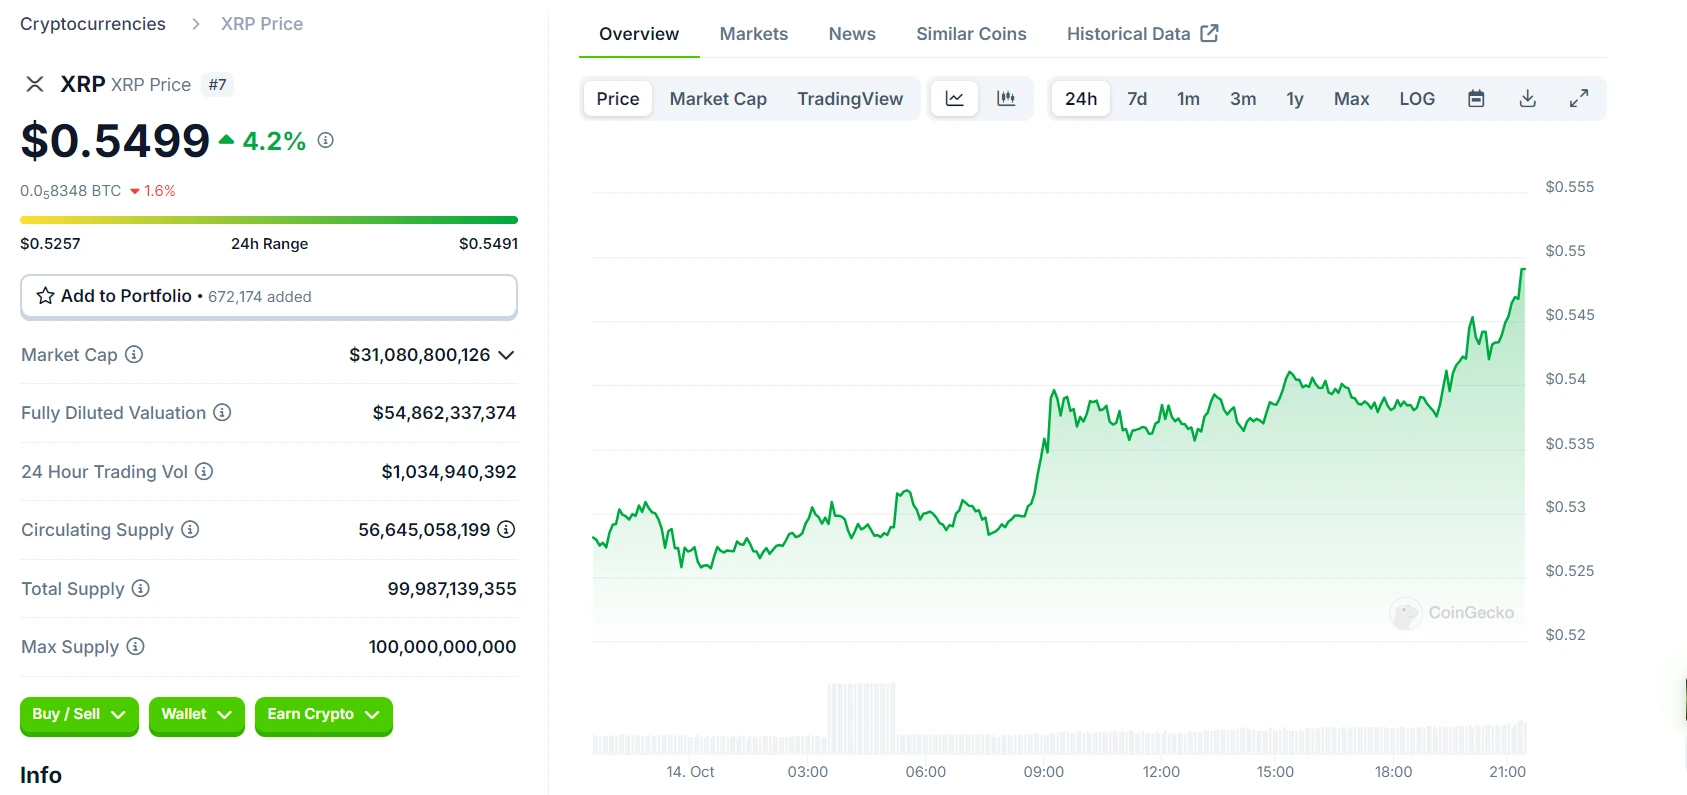Open the Market Cap info tooltip icon

tap(134, 354)
